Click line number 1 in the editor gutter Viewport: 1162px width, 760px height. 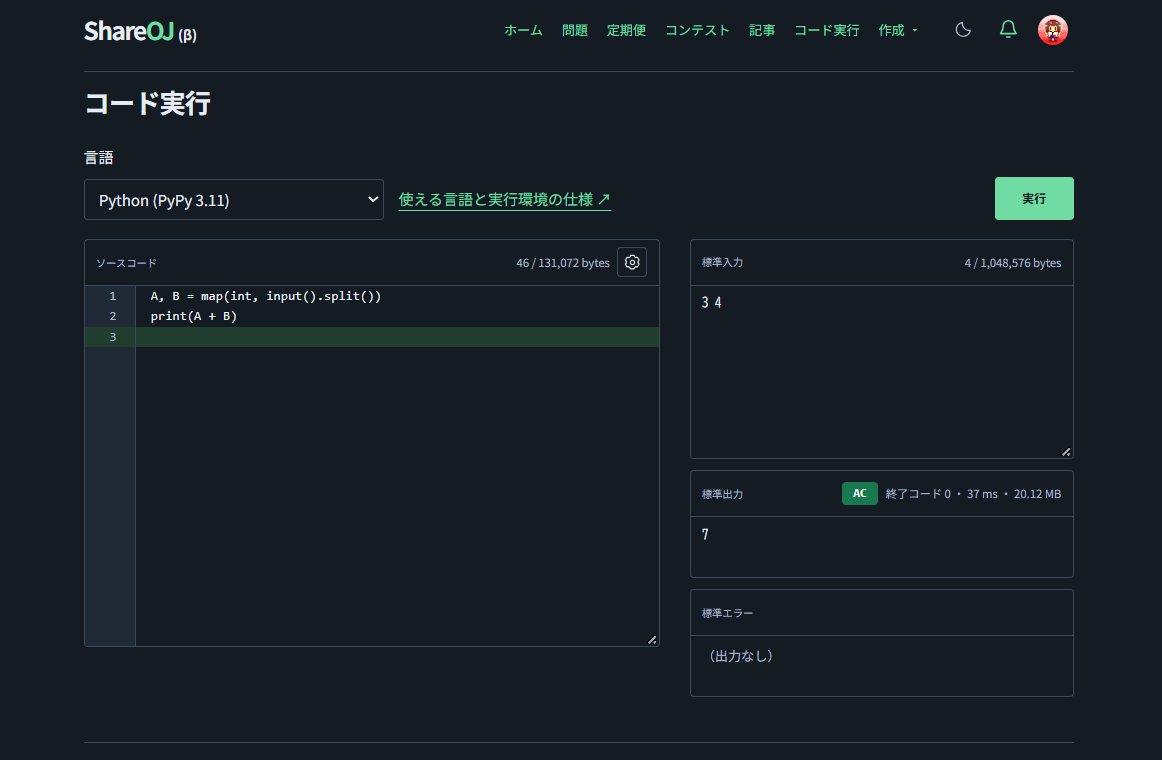(113, 296)
